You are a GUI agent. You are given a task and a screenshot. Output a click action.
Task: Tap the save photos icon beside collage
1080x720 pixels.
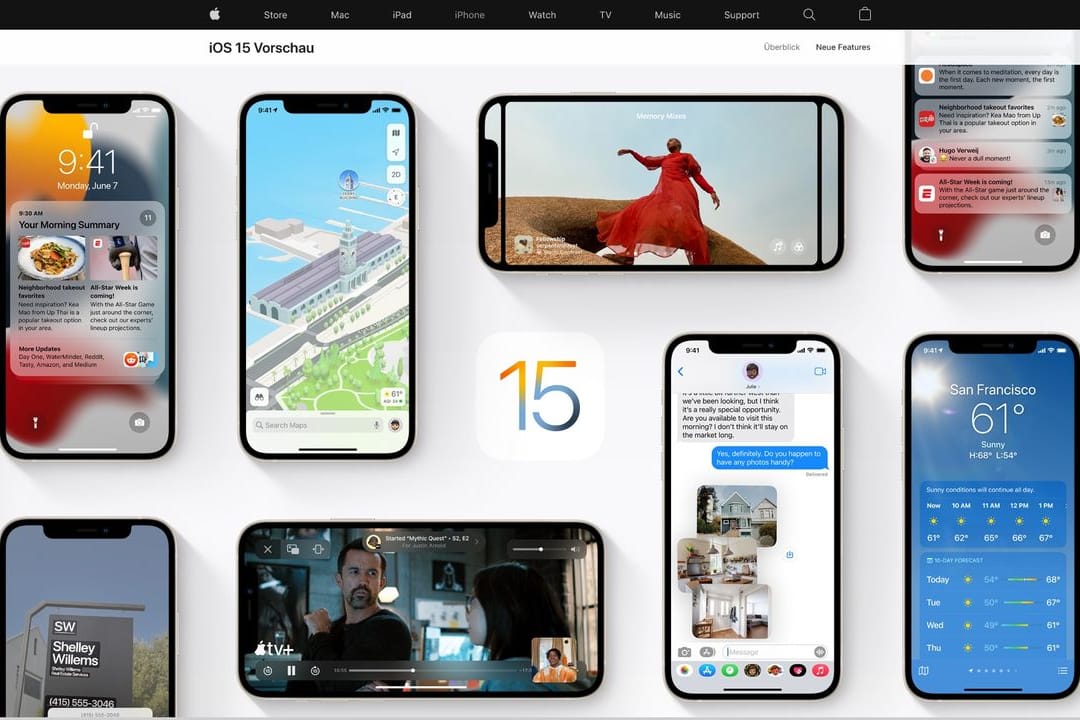pos(790,554)
